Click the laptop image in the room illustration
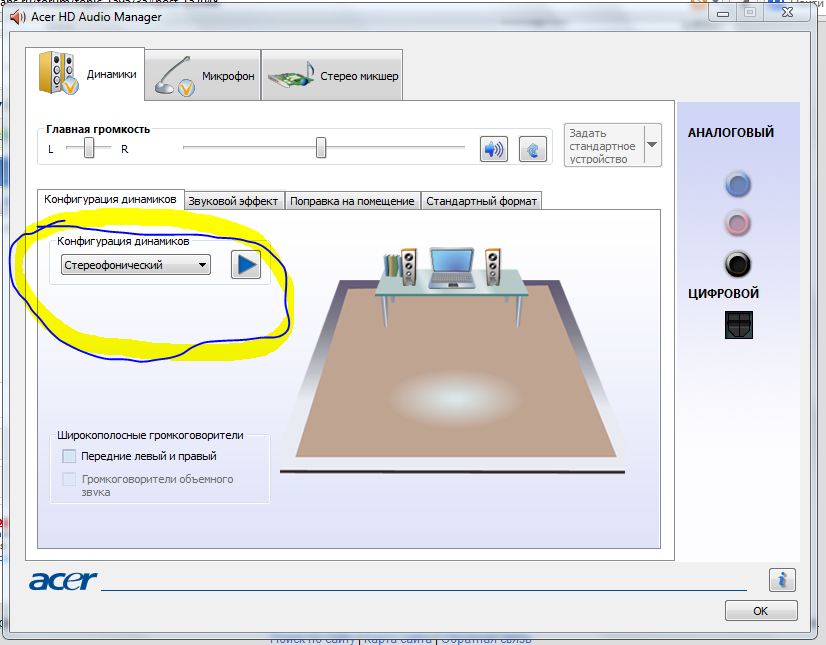The width and height of the screenshot is (826, 645). coord(451,268)
